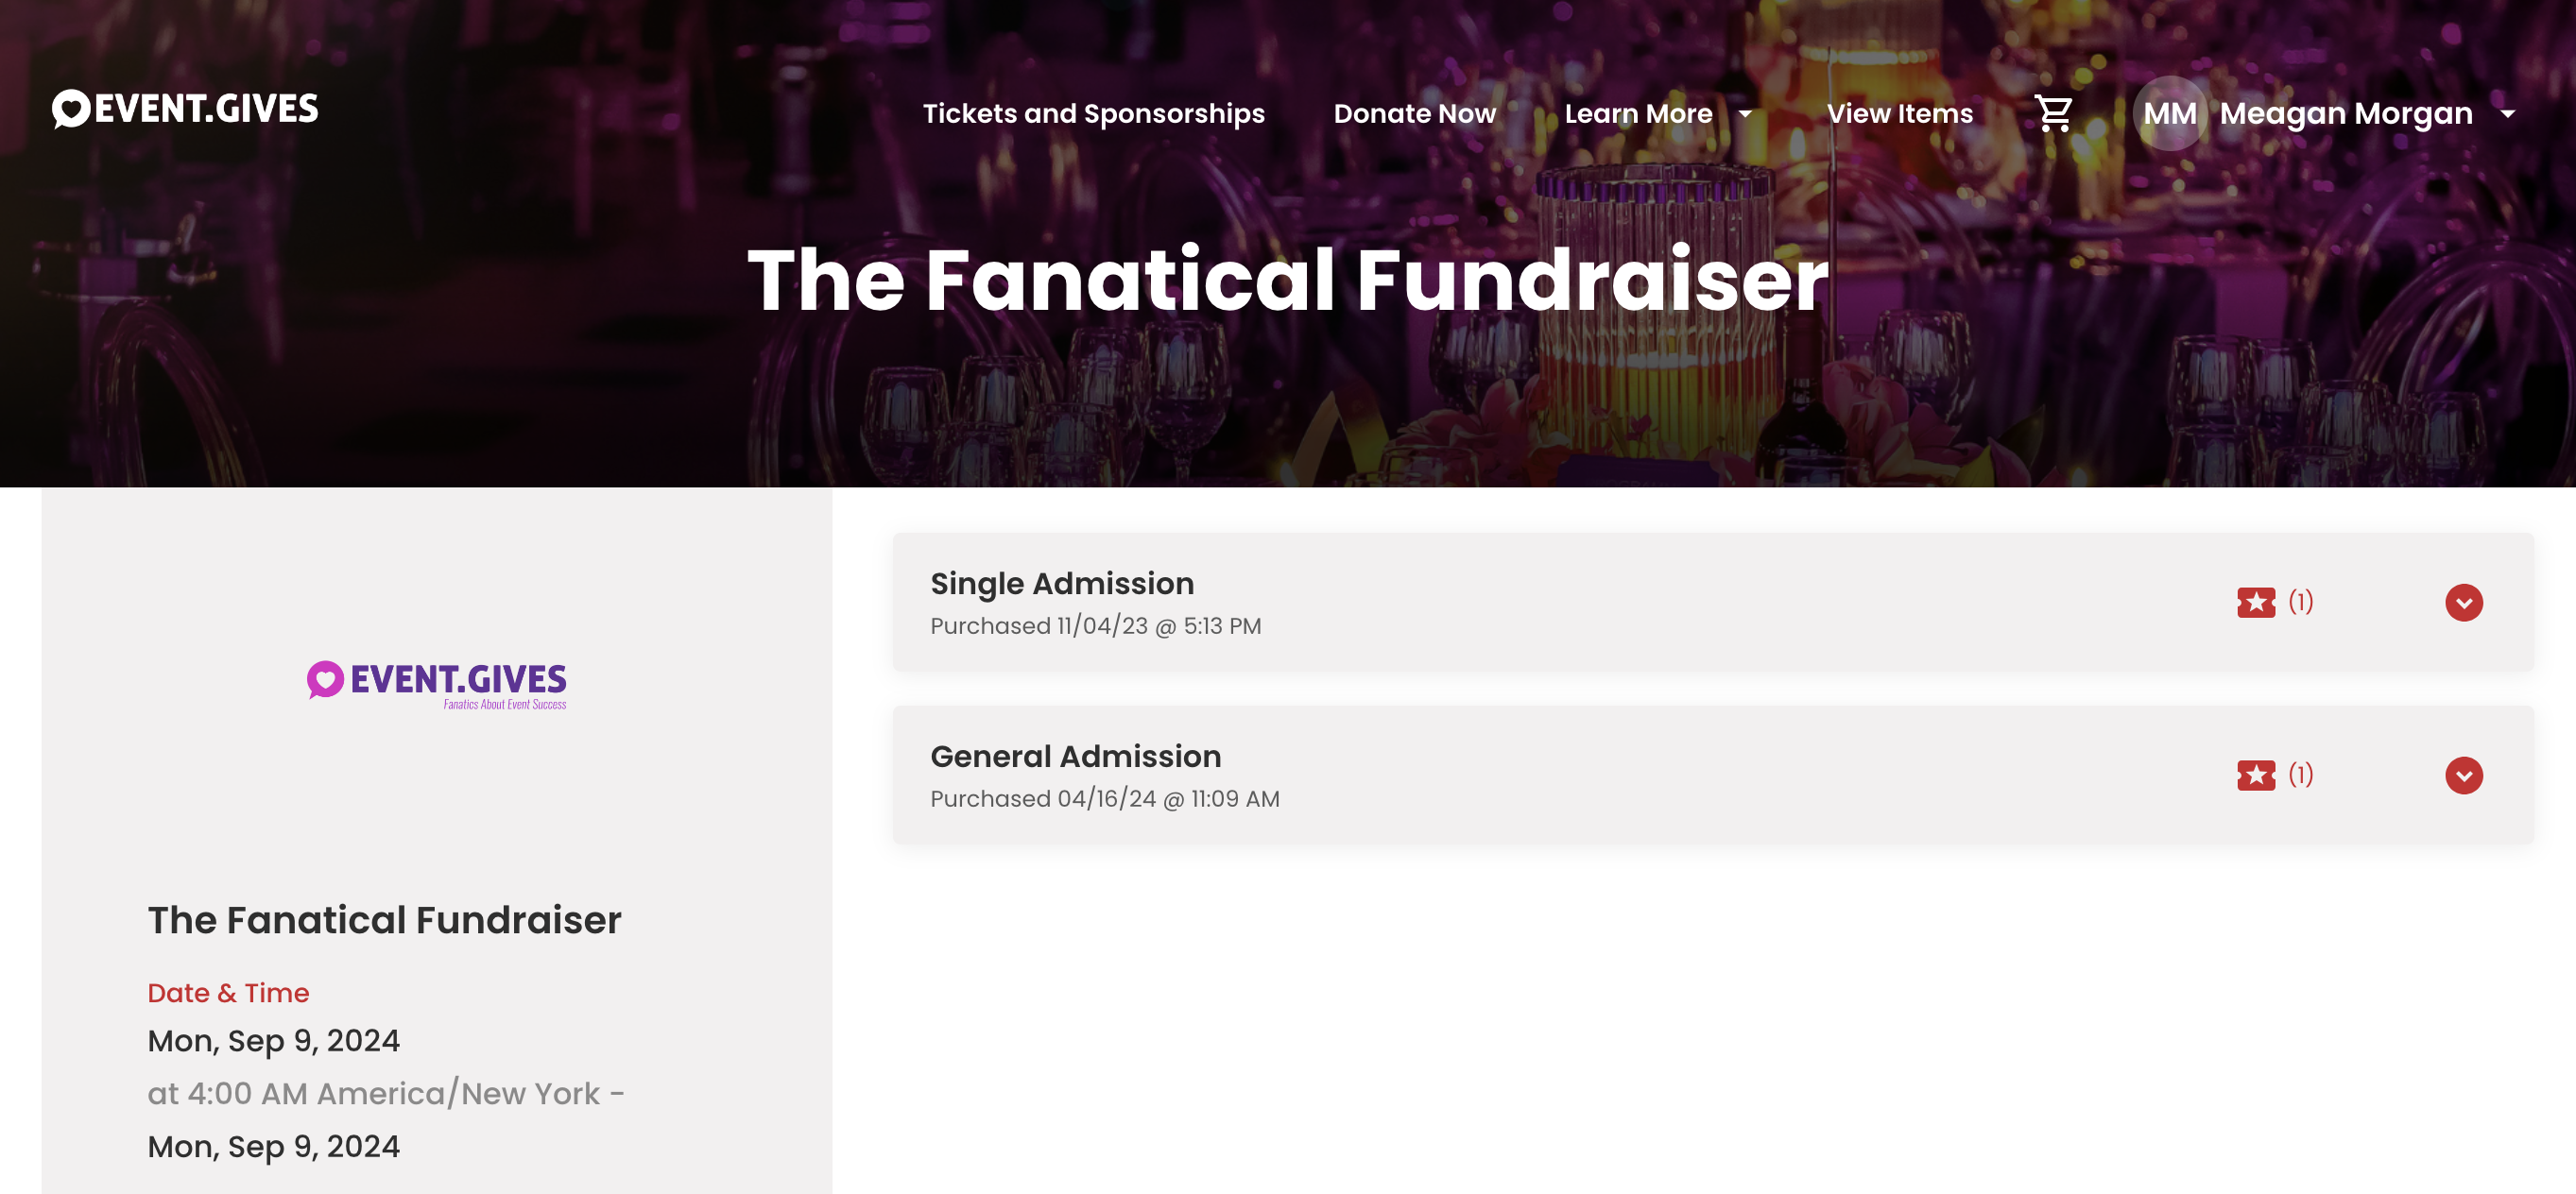Click General Admission ticket count (1)

[2300, 774]
